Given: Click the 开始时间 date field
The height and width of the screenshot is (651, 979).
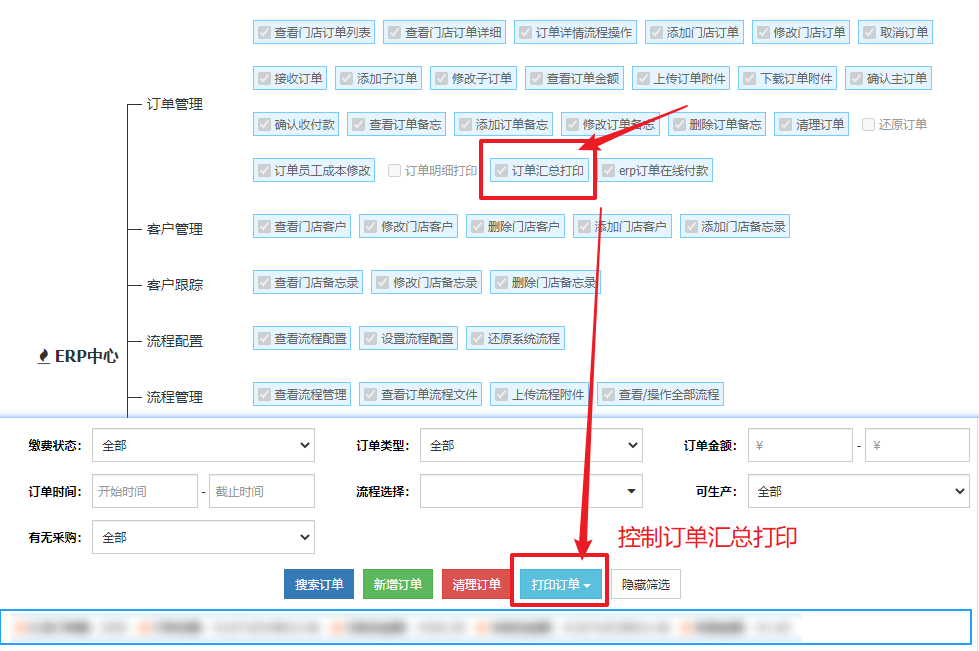Looking at the screenshot, I should tap(145, 491).
